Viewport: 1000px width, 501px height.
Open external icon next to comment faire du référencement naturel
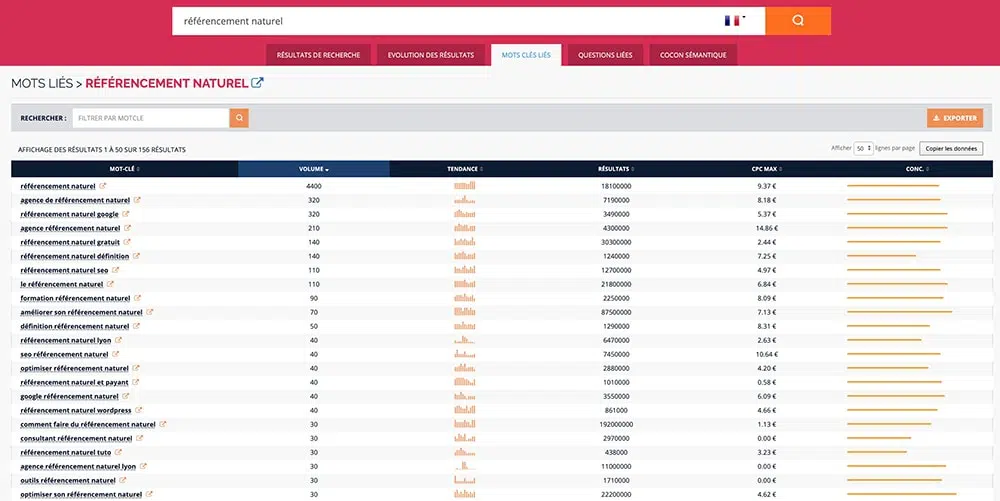click(163, 424)
